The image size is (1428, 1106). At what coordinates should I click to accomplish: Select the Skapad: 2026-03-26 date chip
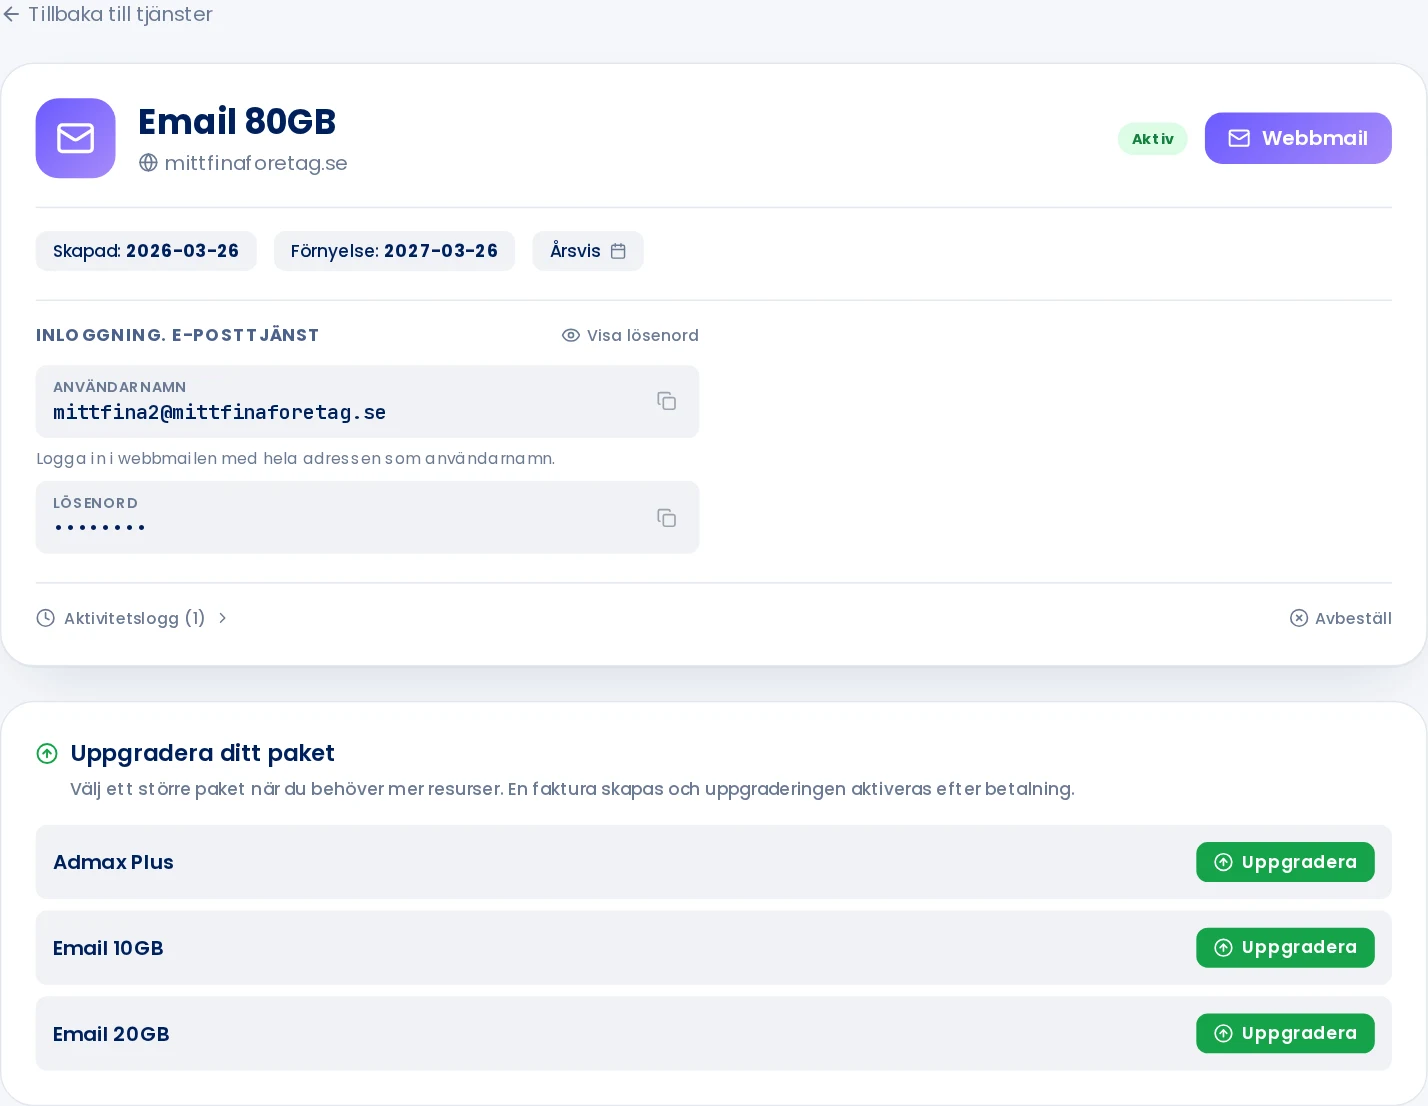click(146, 251)
